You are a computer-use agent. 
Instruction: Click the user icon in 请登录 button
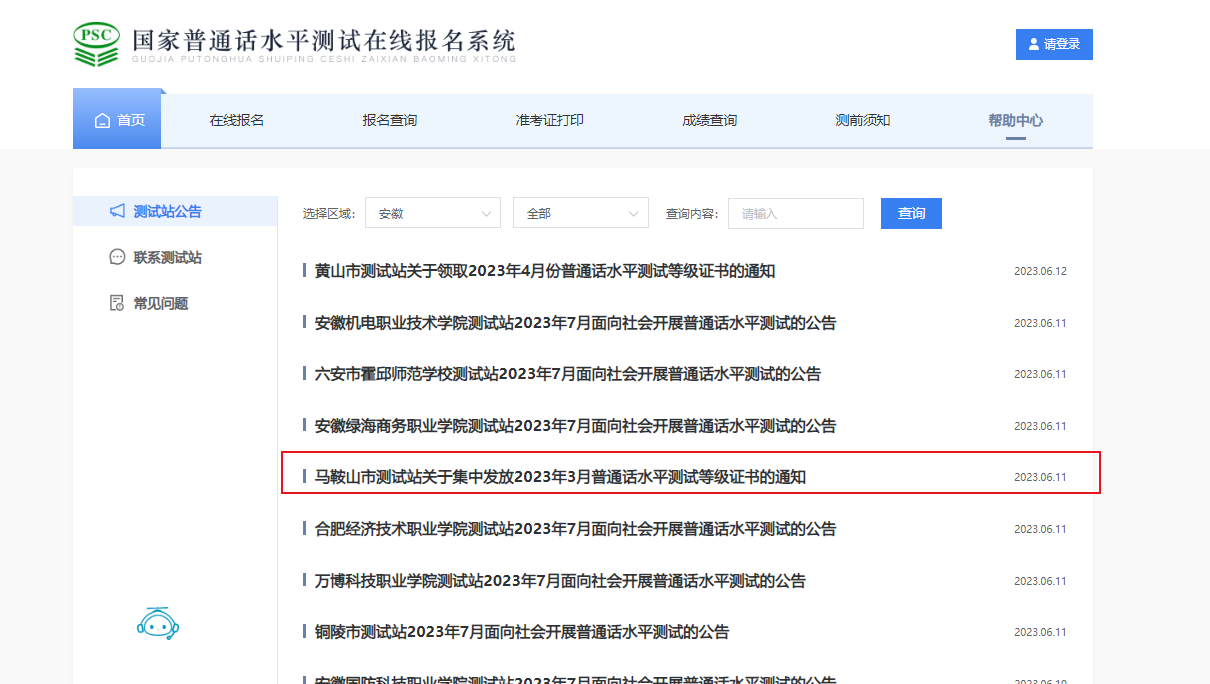click(1033, 45)
